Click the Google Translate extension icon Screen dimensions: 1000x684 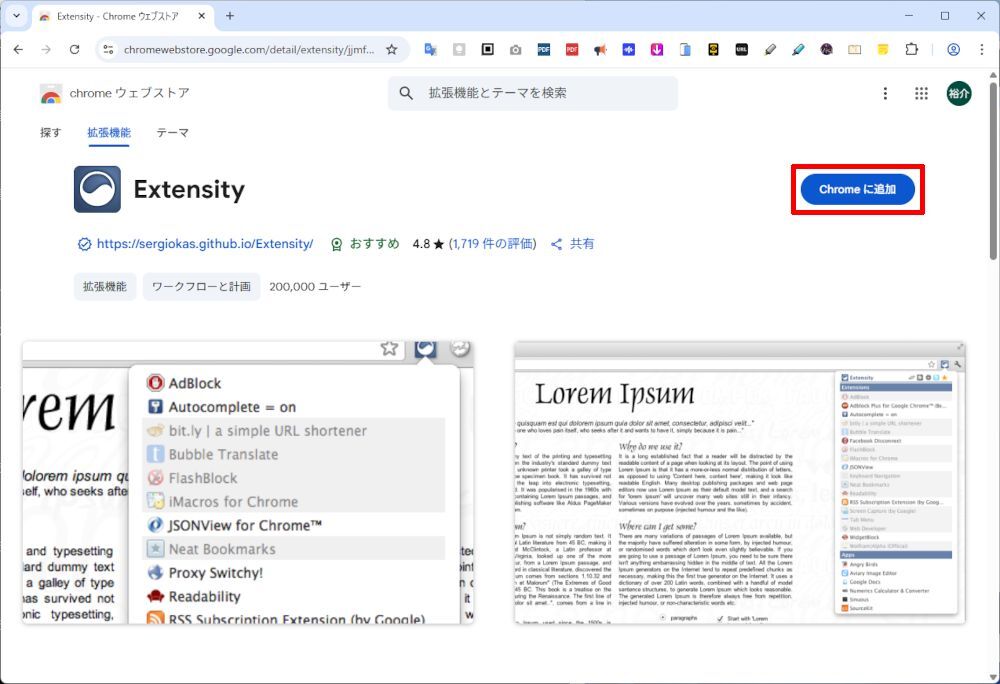click(x=430, y=50)
